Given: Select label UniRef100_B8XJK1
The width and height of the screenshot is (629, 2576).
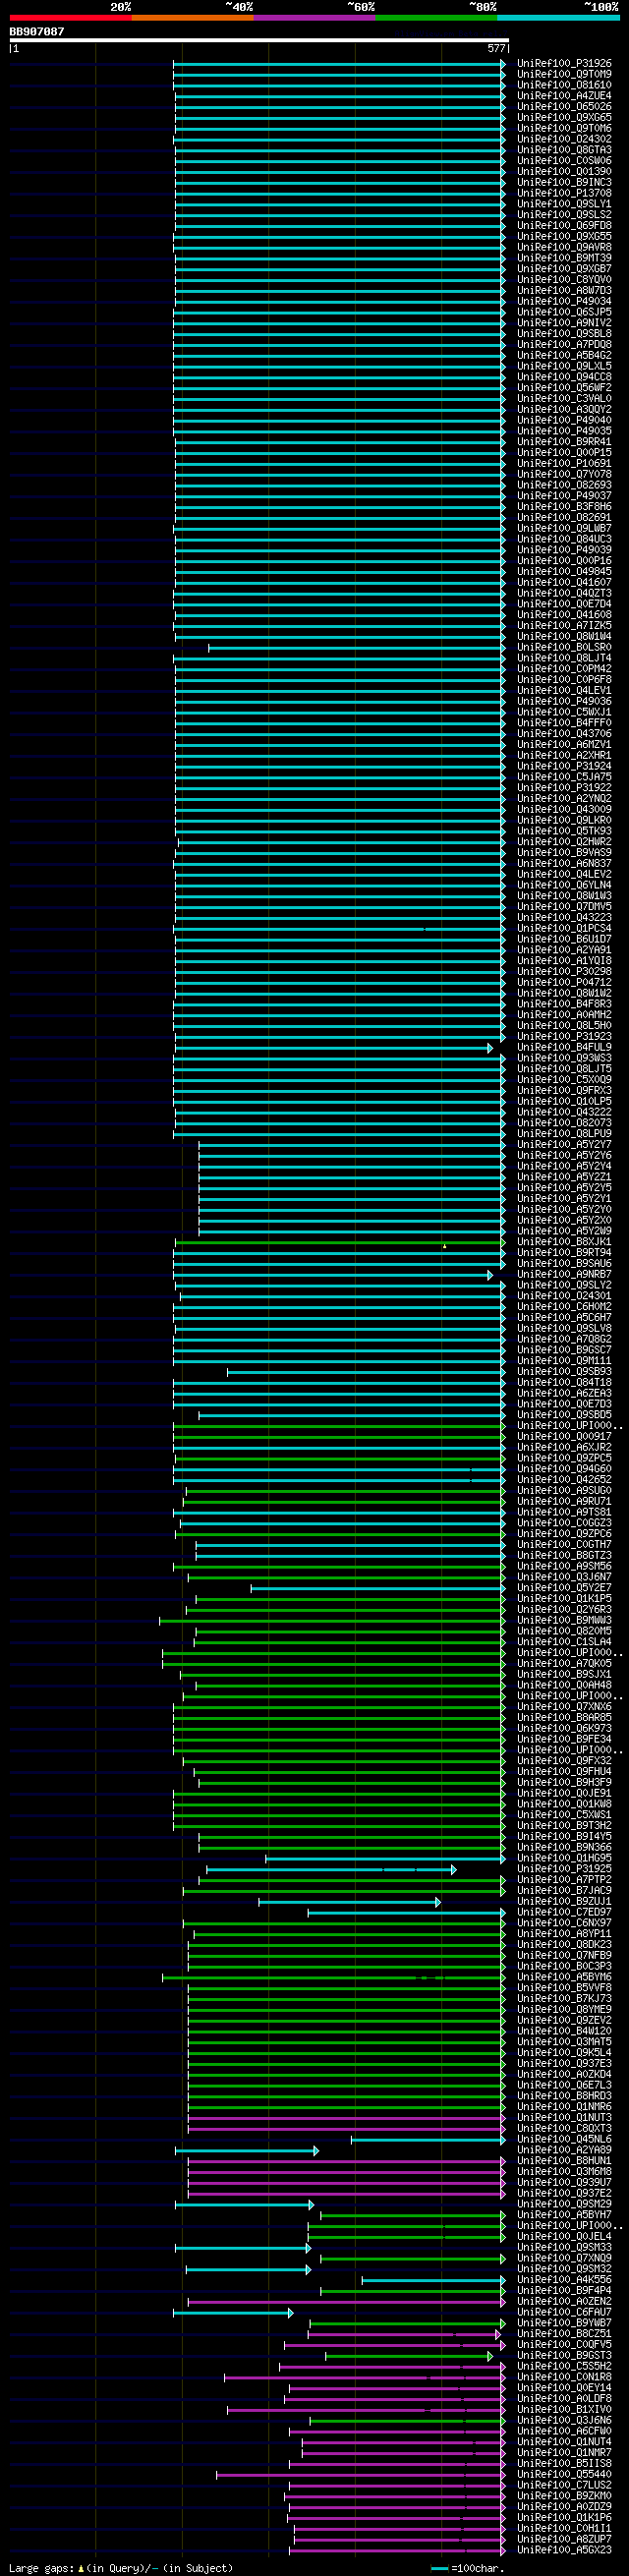Looking at the screenshot, I should click(x=564, y=1242).
